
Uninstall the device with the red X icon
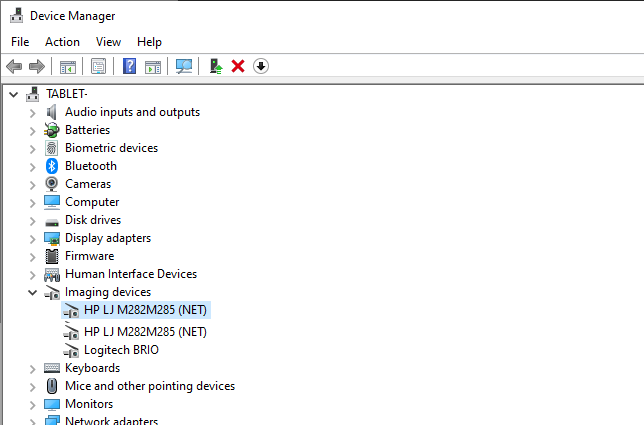tap(238, 66)
